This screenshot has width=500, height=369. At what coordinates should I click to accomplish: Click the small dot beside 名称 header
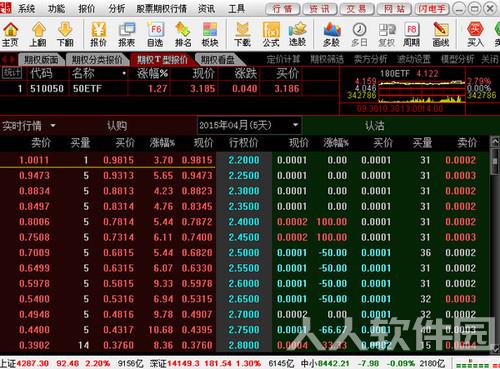point(124,73)
